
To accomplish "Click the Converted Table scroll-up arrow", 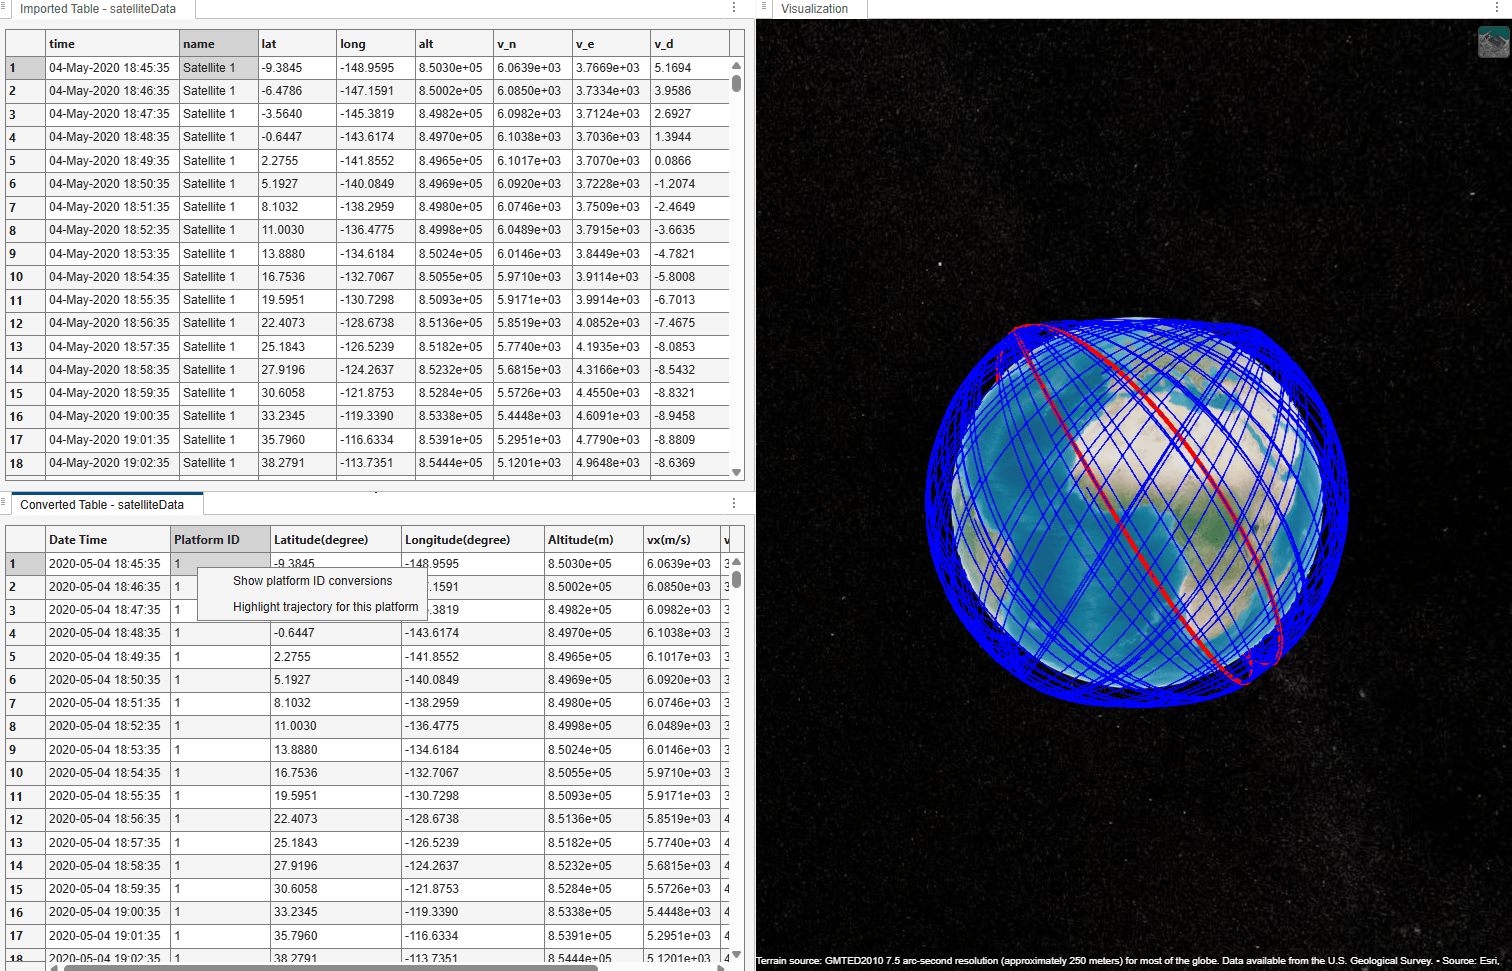I will (x=737, y=562).
